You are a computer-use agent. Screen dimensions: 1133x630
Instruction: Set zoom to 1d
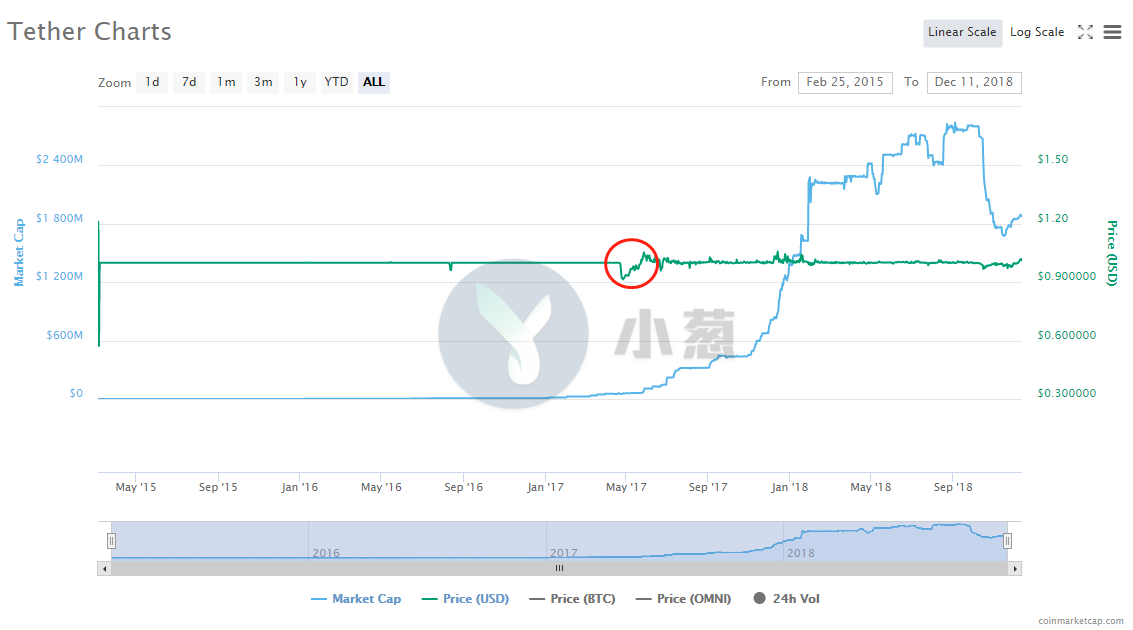click(x=152, y=82)
